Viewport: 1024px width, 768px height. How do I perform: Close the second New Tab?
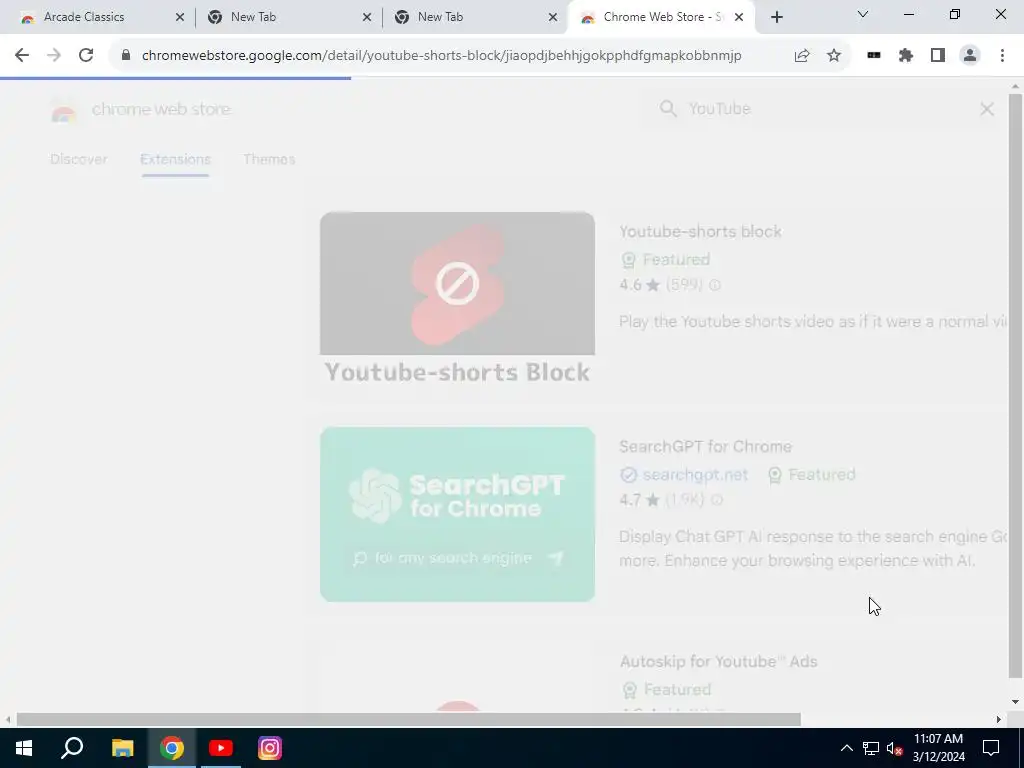coord(552,17)
